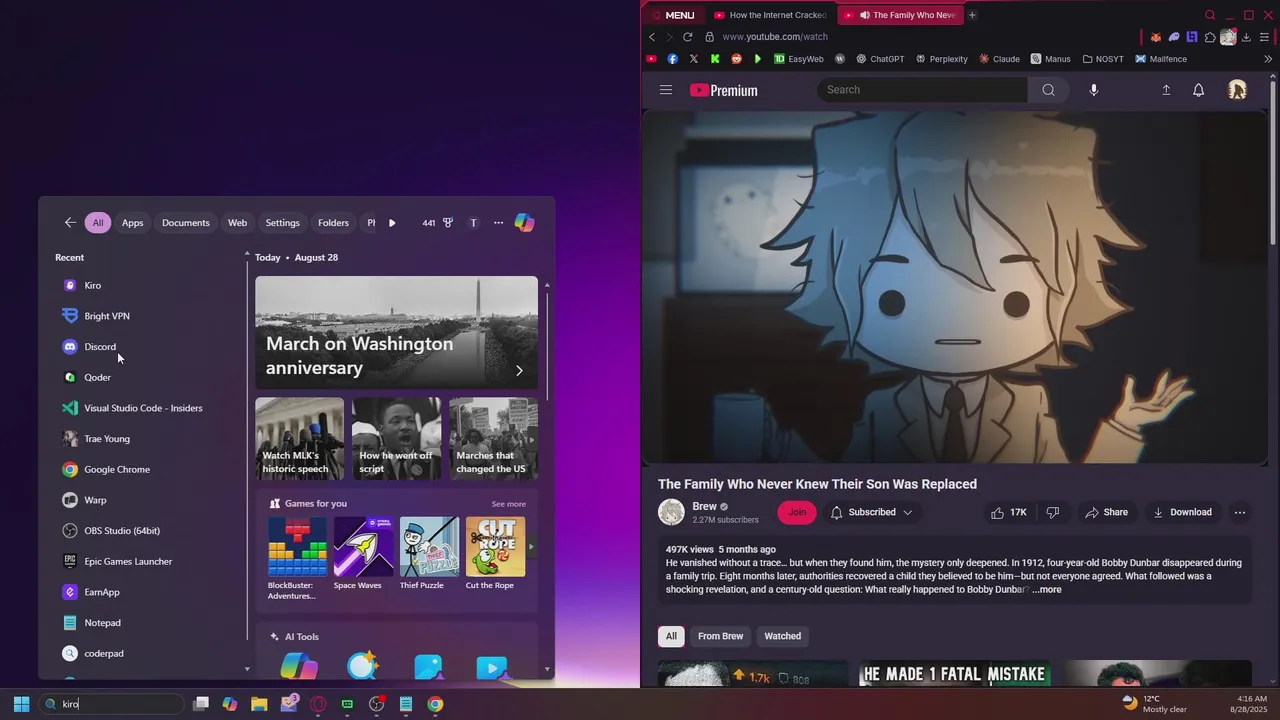
Task: Open the Perplexity bookmark
Action: point(941,59)
